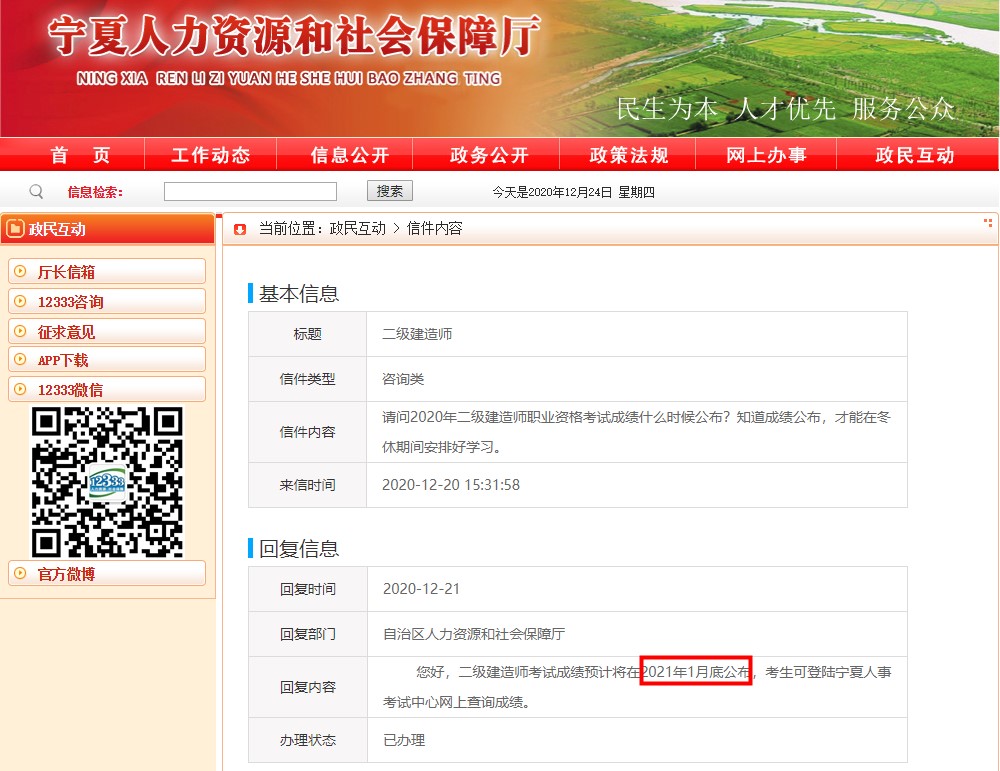Viewport: 1000px width, 771px height.
Task: Click the magnifier icon beside 信息检索
Action: 37,192
